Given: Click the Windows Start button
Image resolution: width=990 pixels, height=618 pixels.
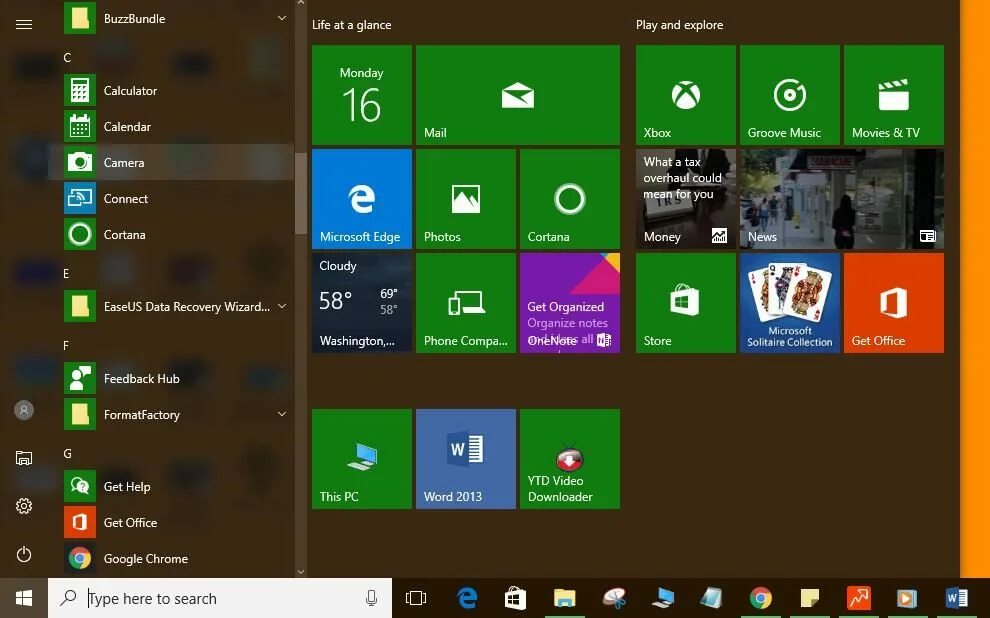Looking at the screenshot, I should tap(24, 598).
